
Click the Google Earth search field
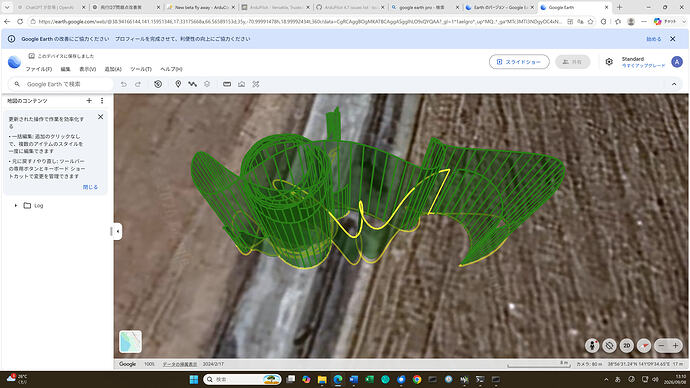[62, 84]
